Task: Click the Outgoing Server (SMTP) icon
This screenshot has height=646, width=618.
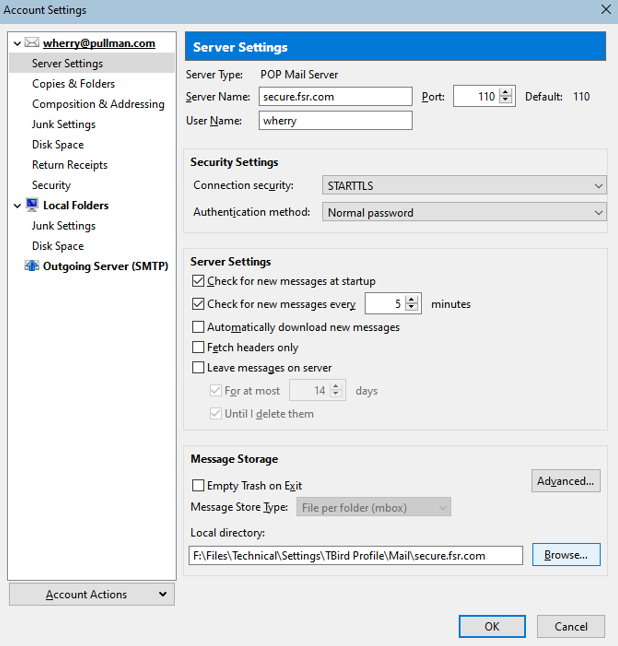Action: (x=32, y=266)
